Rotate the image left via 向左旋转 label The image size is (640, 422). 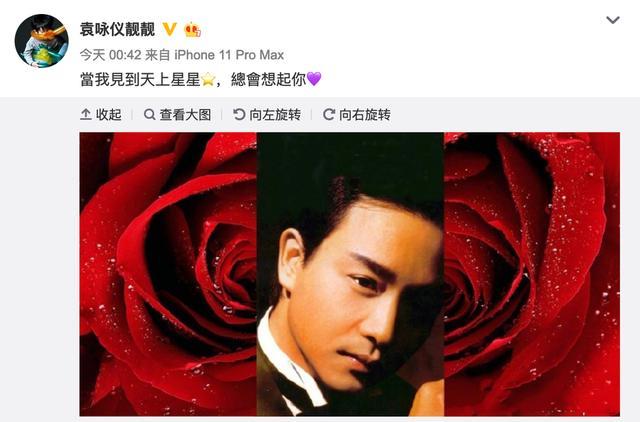275,115
